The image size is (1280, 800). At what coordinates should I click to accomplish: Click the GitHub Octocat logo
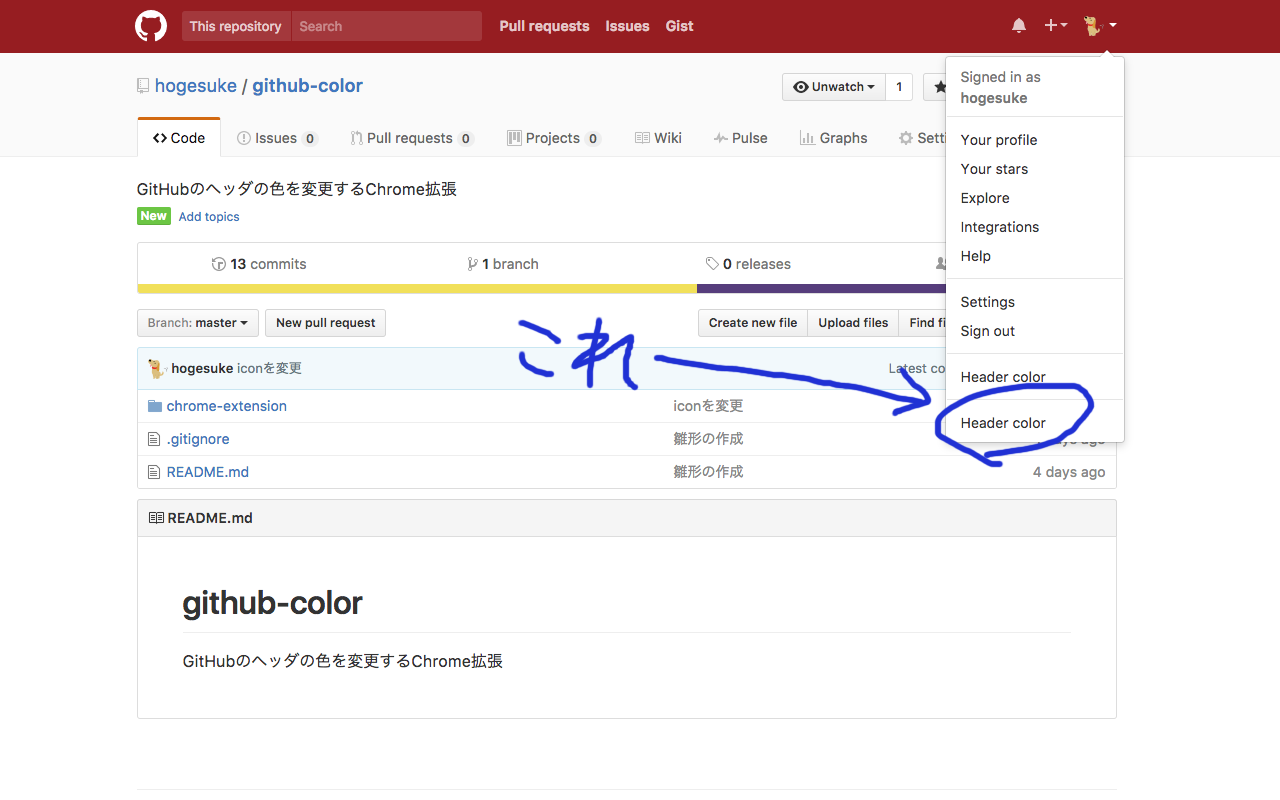tap(151, 26)
